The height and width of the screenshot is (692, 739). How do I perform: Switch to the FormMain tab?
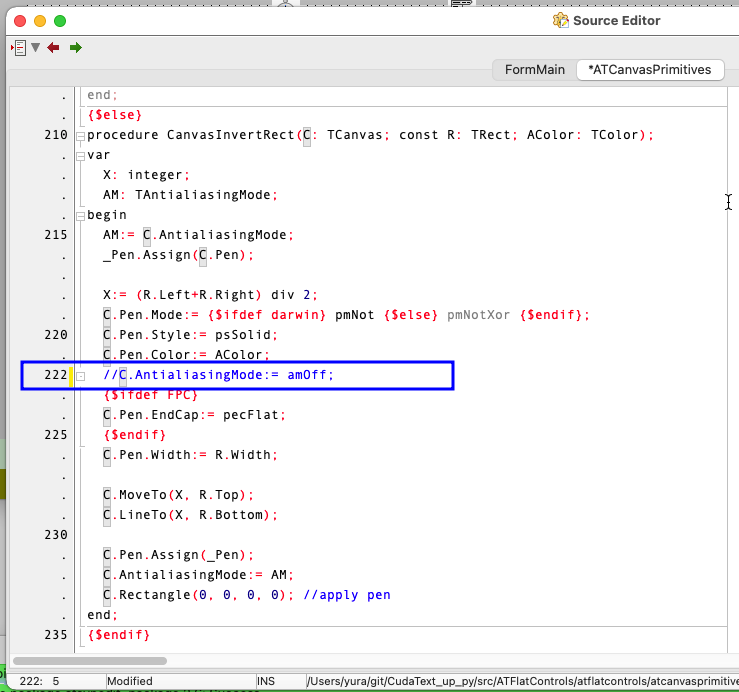pyautogui.click(x=534, y=70)
